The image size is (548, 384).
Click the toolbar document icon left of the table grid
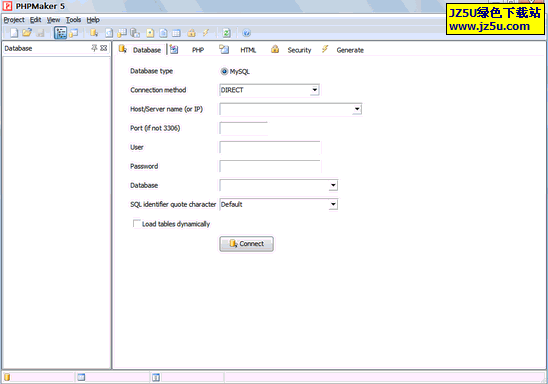point(163,33)
